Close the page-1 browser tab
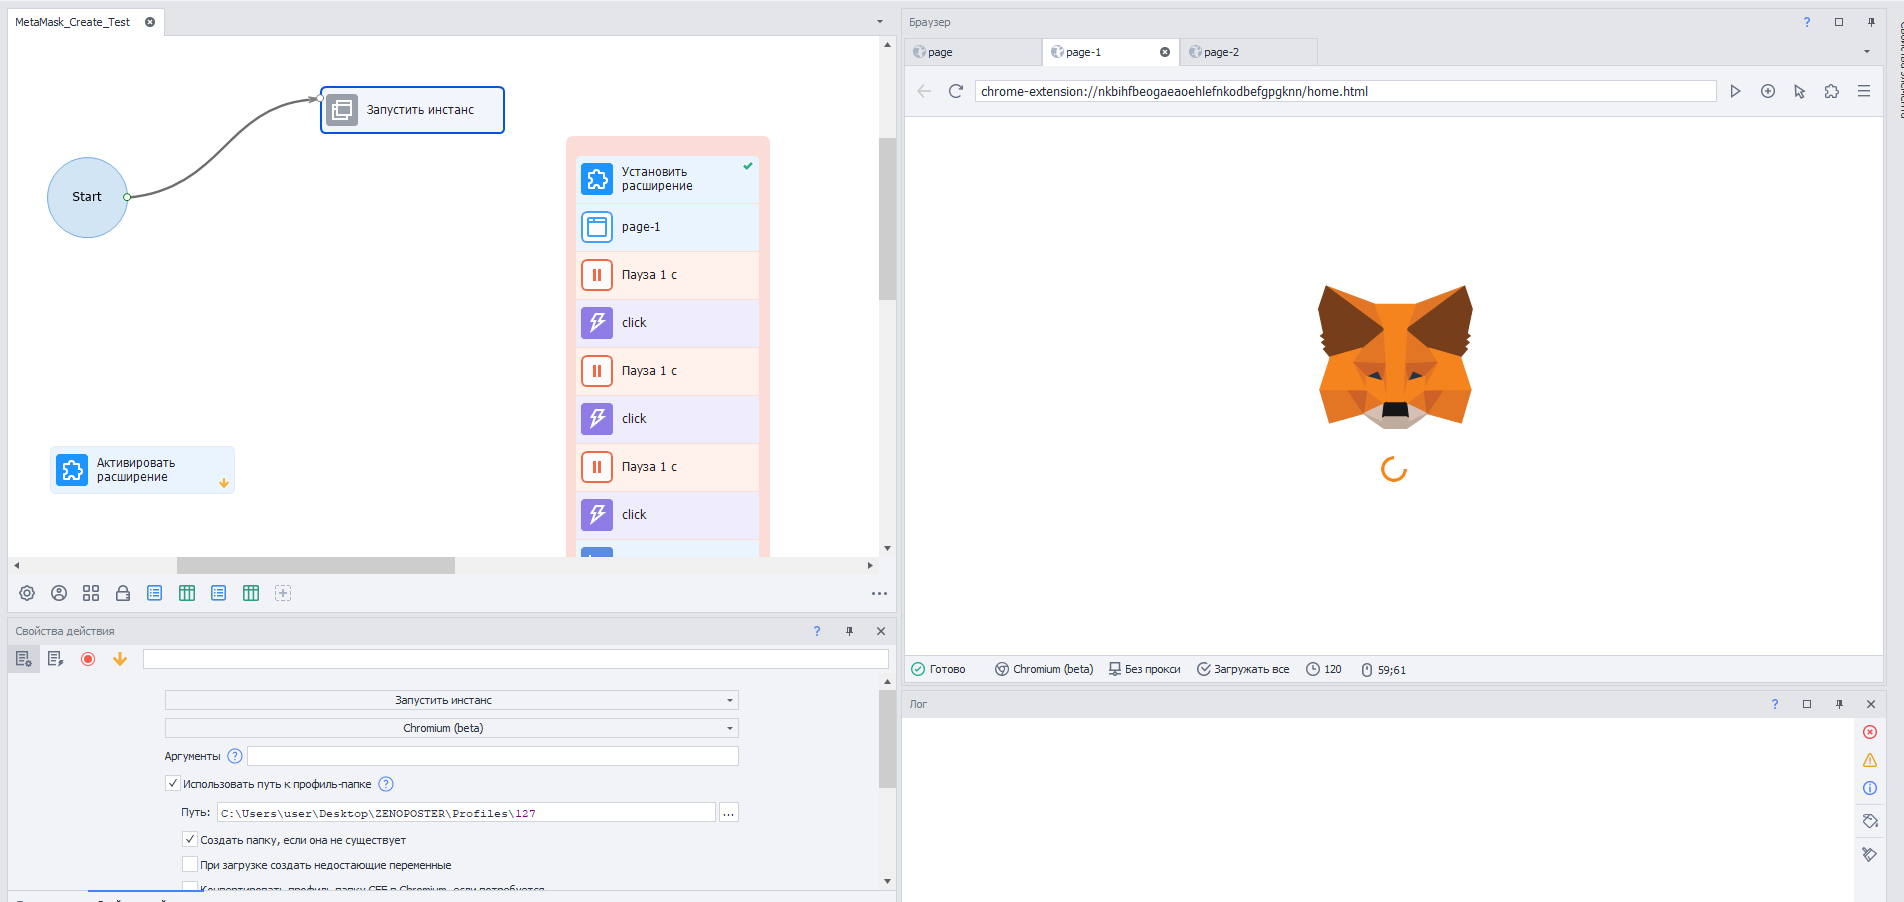The image size is (1904, 902). pos(1165,52)
